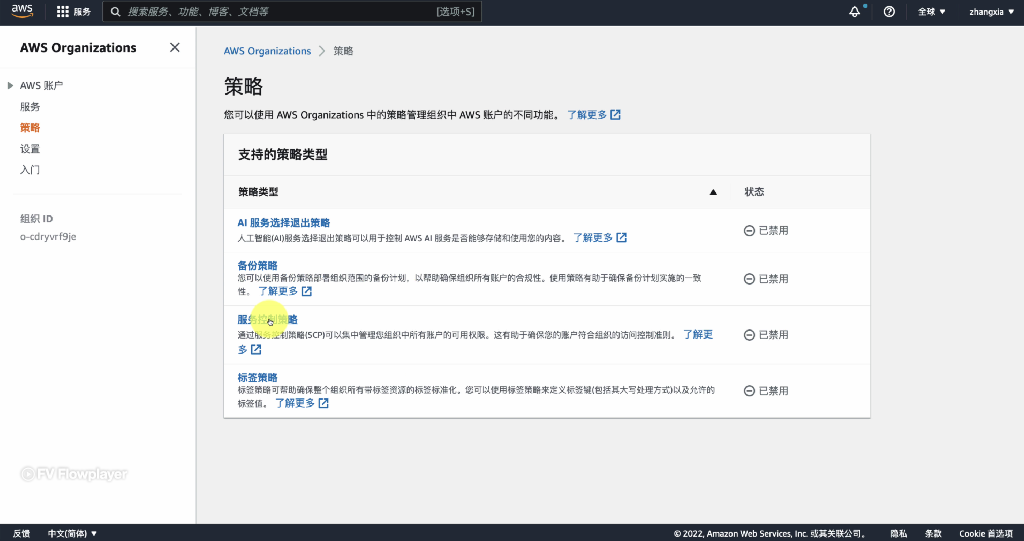Image resolution: width=1024 pixels, height=541 pixels.
Task: Click disabled status icon for AI 服务选择退出策略
Action: click(749, 231)
